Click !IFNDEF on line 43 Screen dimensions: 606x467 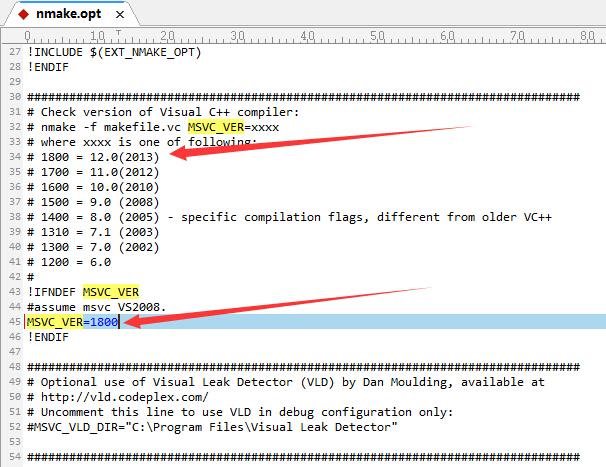click(x=51, y=292)
